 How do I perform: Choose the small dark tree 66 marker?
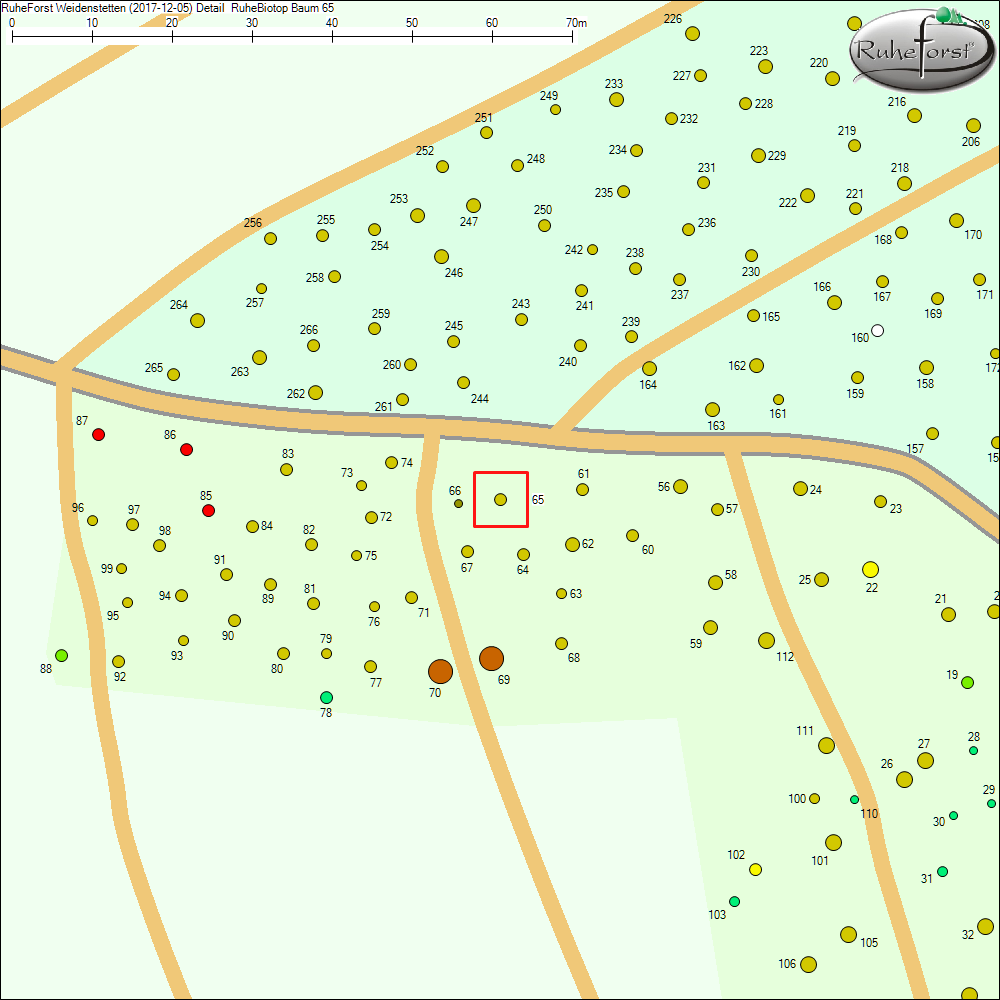[x=458, y=503]
